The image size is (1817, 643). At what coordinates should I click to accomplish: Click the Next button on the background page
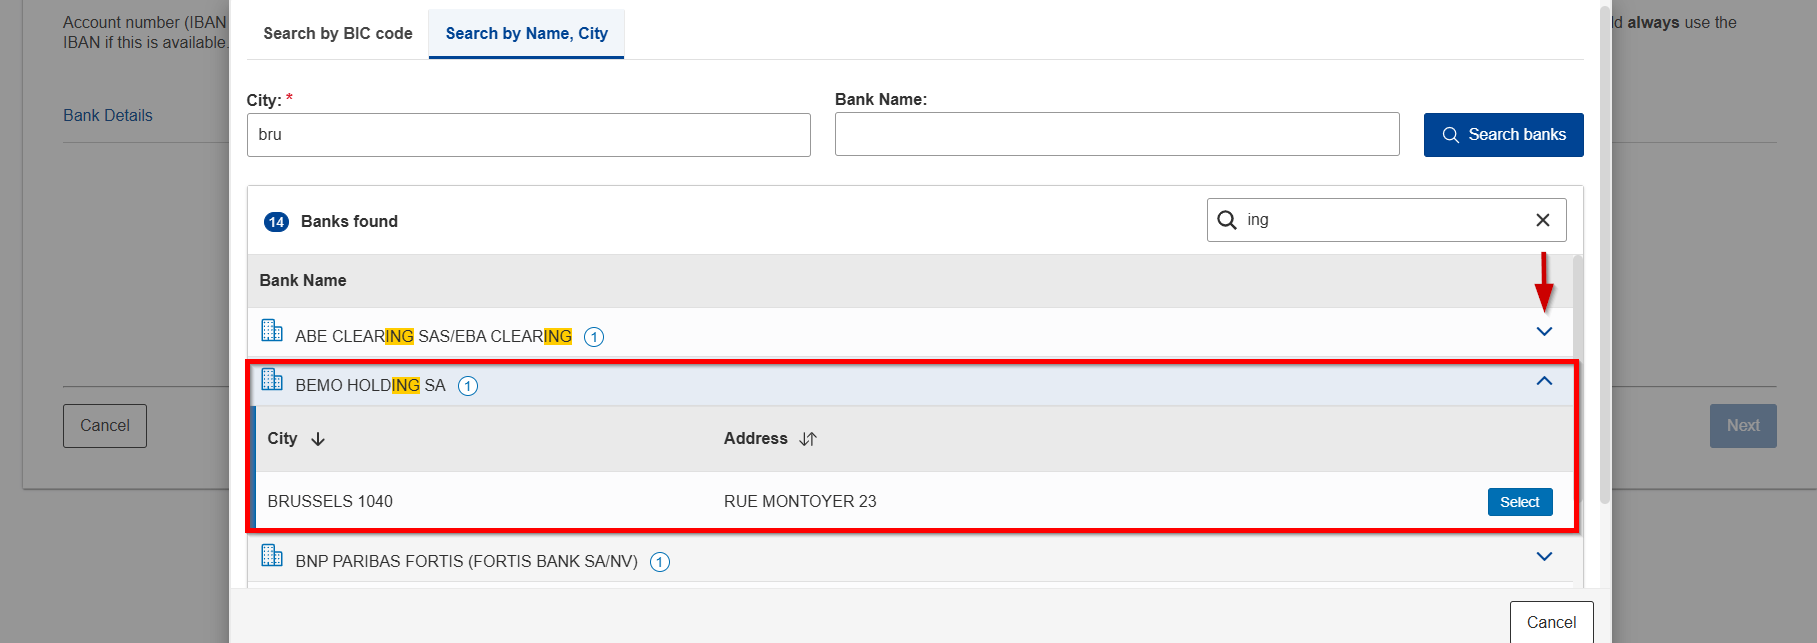[x=1743, y=426]
